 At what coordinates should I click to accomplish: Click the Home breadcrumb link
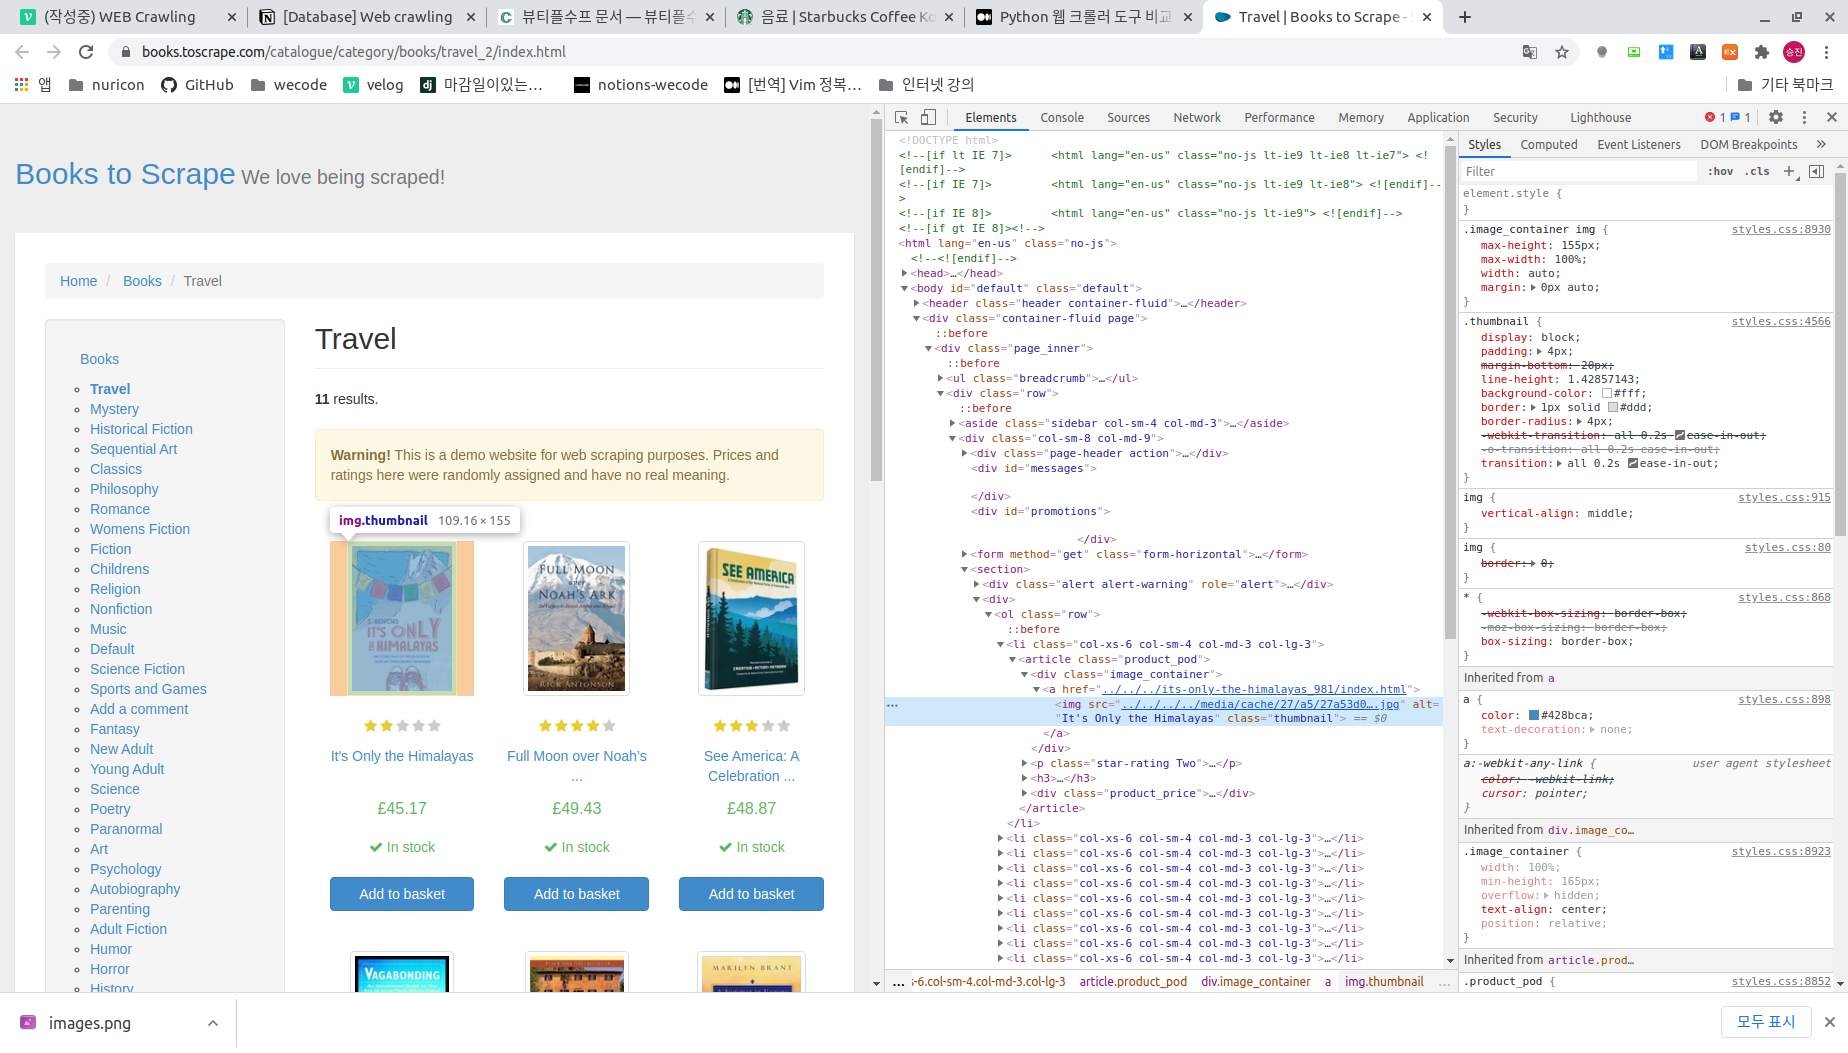(78, 281)
